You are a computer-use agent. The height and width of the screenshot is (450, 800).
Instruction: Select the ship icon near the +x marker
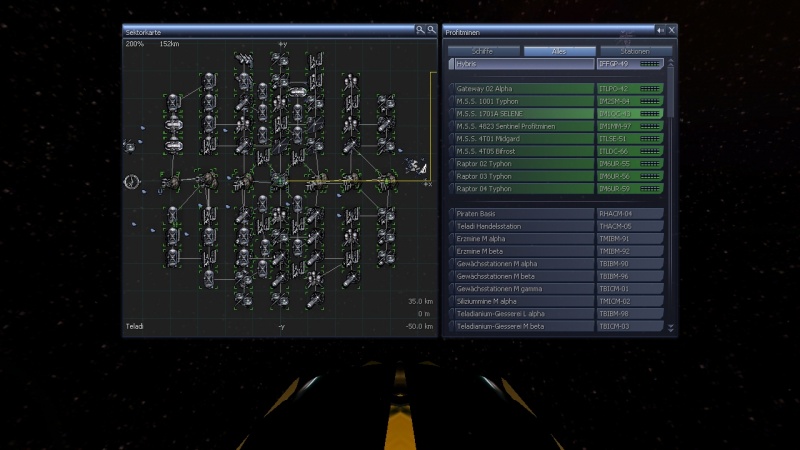click(412, 165)
